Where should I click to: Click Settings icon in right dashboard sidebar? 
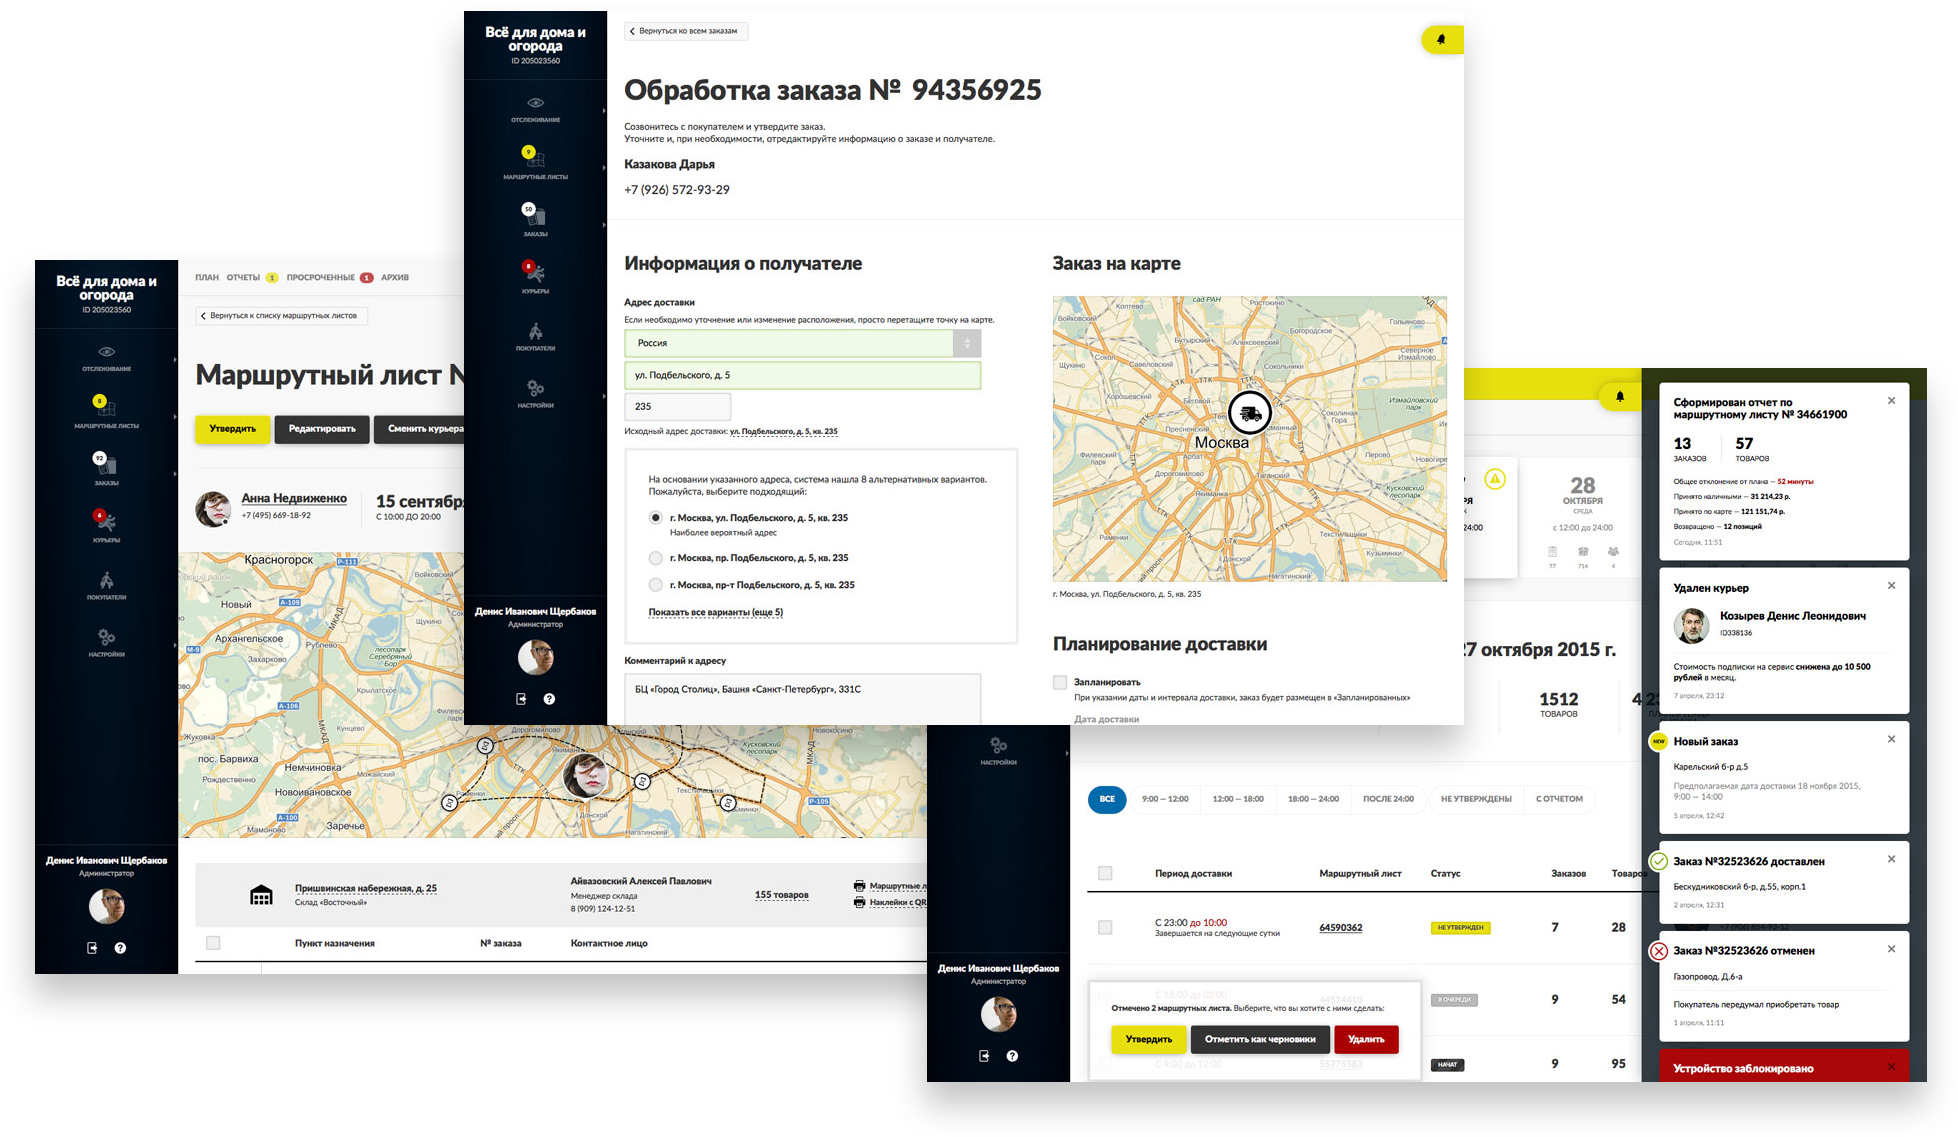[998, 745]
